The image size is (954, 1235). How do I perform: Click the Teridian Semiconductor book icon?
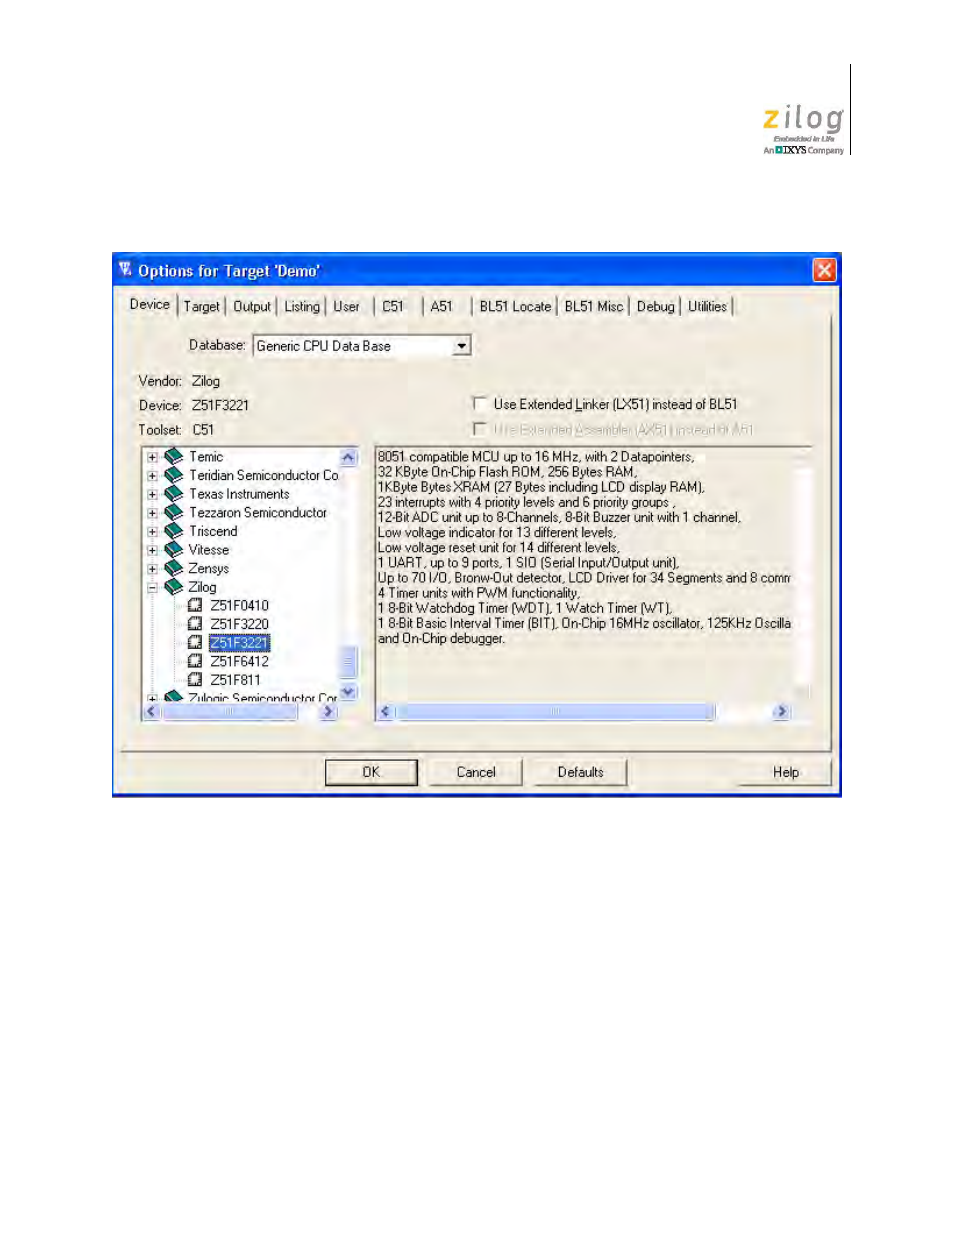(x=173, y=475)
